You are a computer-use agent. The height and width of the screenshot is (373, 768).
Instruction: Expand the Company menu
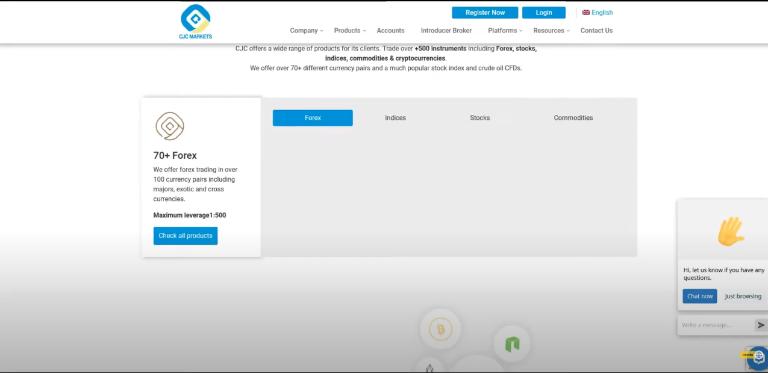pos(306,30)
